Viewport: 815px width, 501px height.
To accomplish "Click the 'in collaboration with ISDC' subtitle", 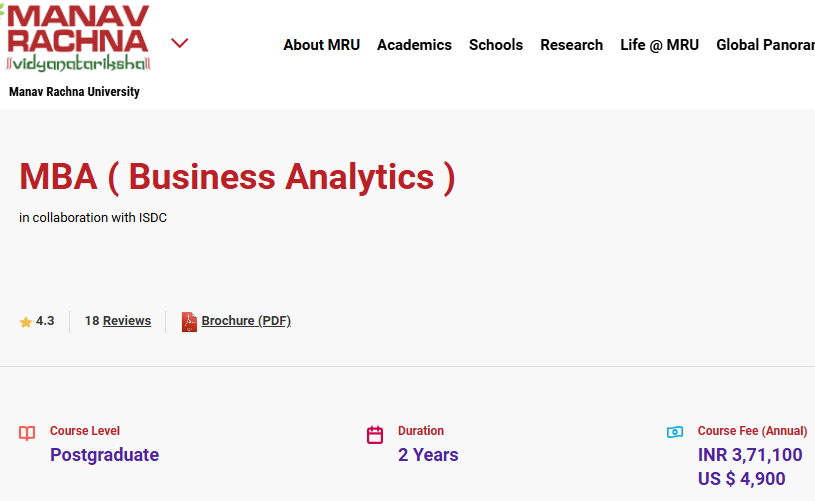I will pos(93,218).
